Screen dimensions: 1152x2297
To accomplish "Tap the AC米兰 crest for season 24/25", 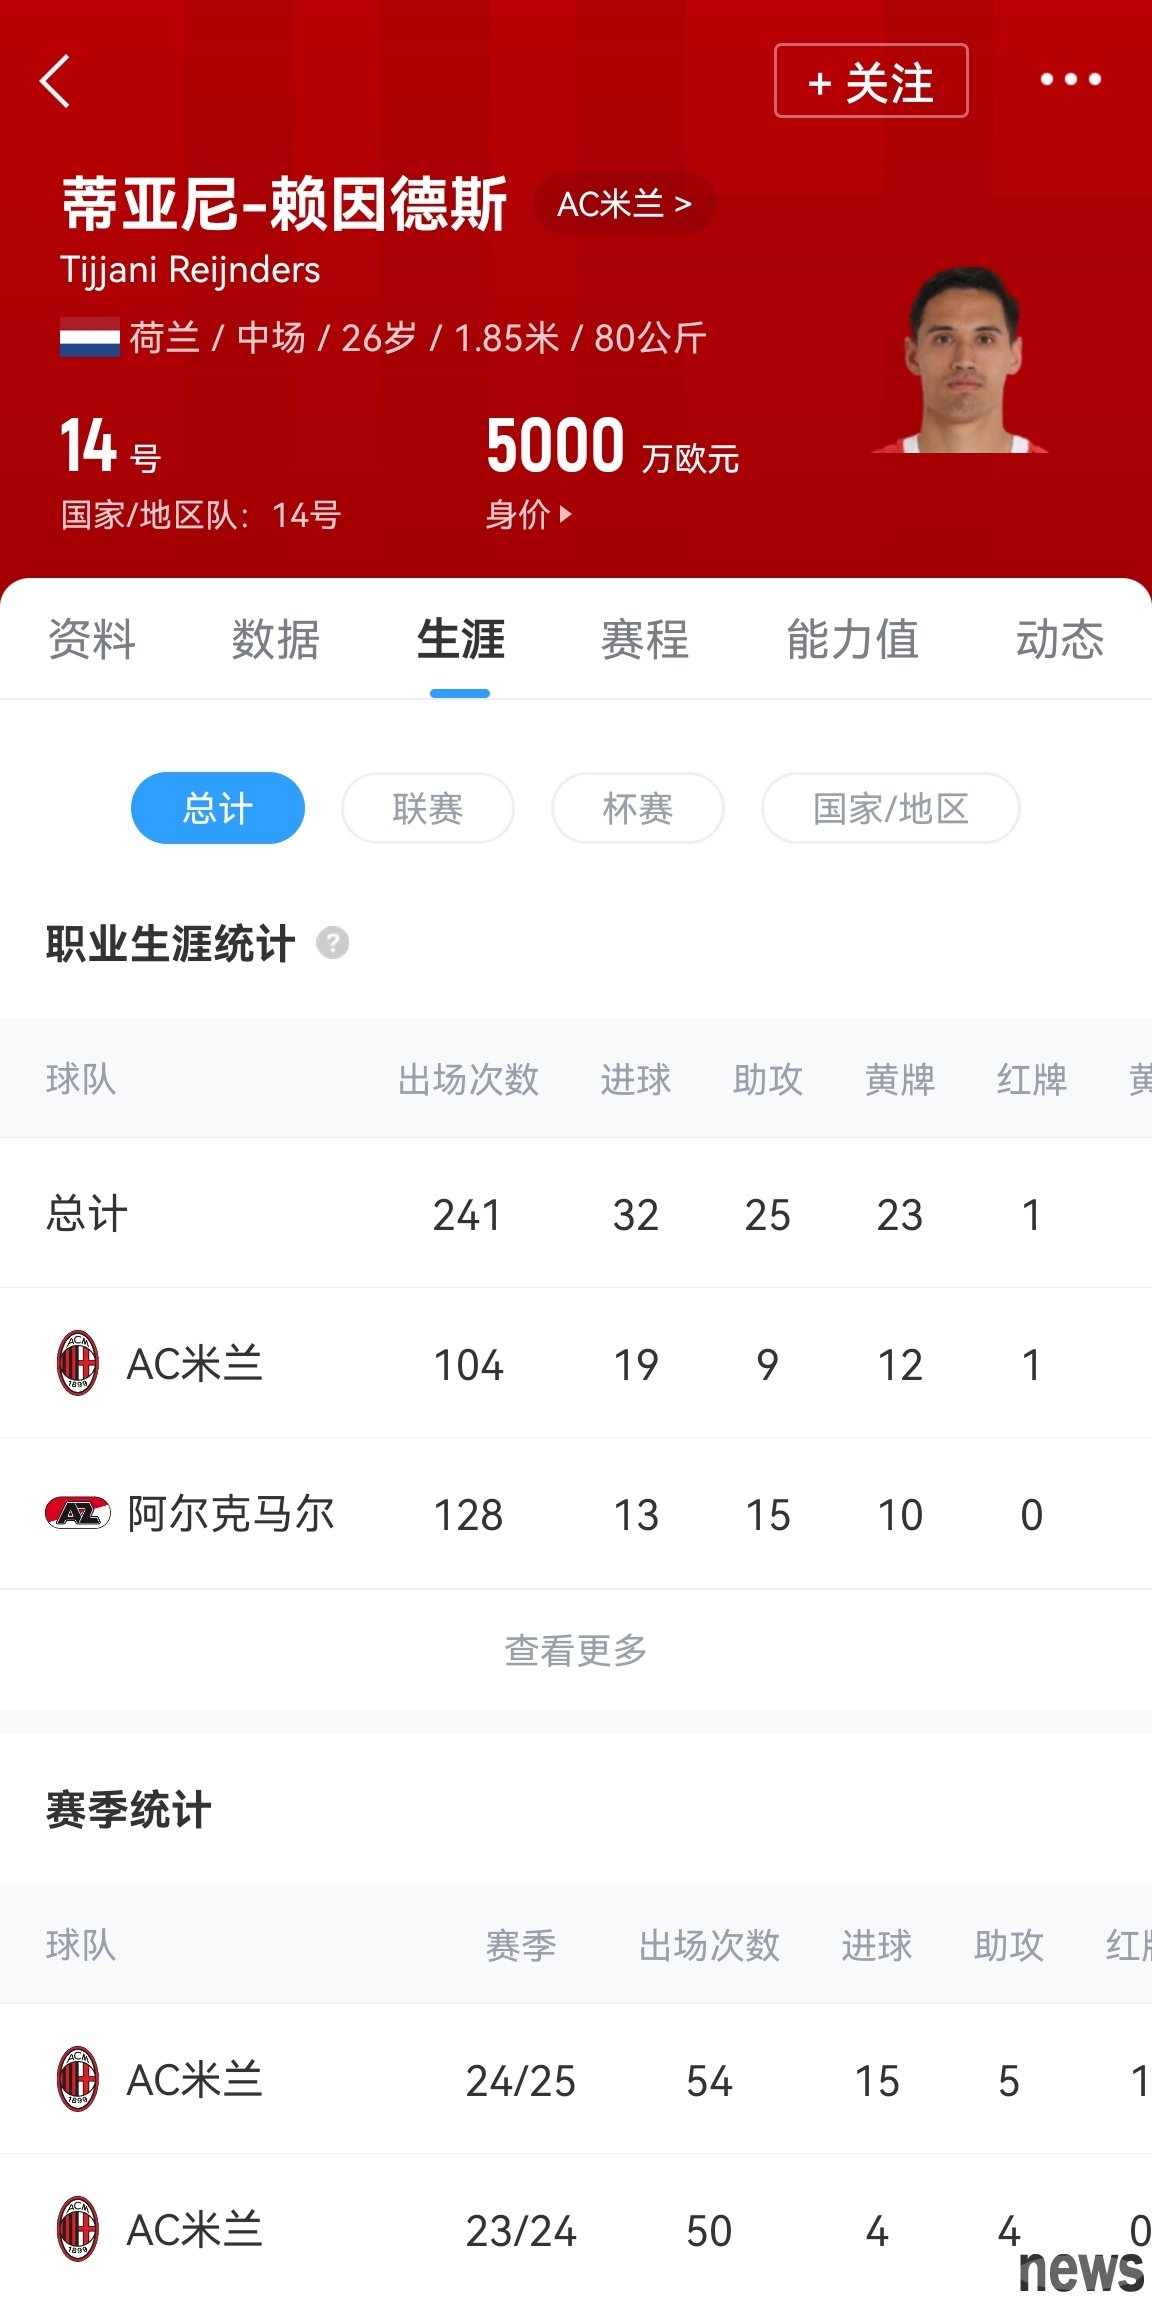I will [x=78, y=2079].
